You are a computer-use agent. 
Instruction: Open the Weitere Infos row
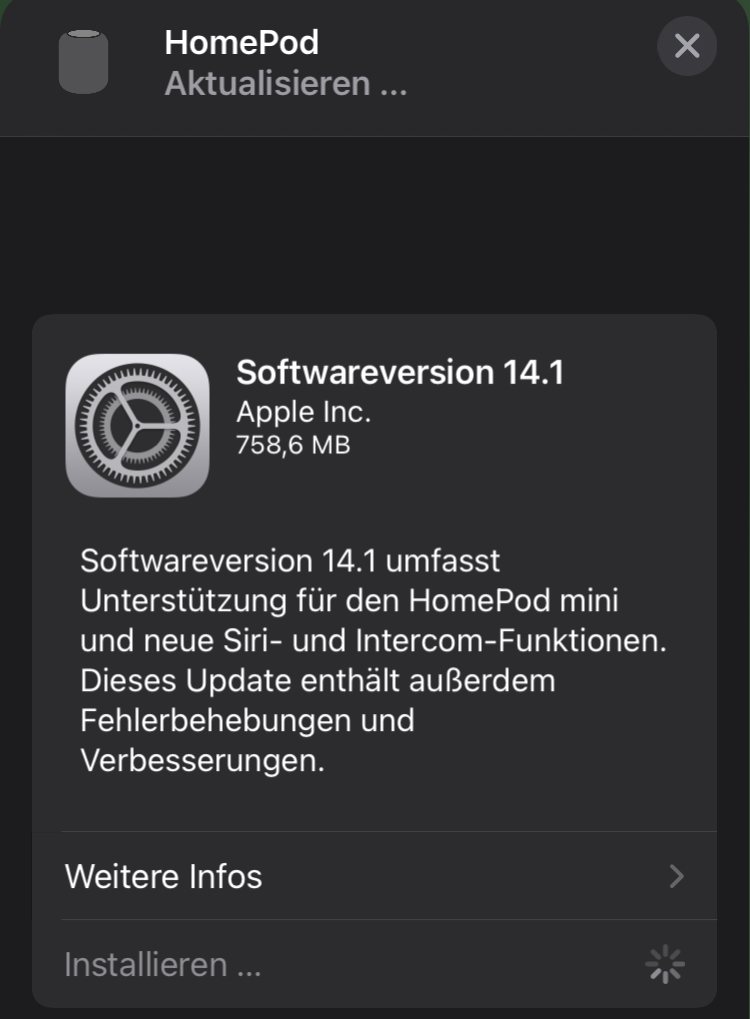point(374,876)
